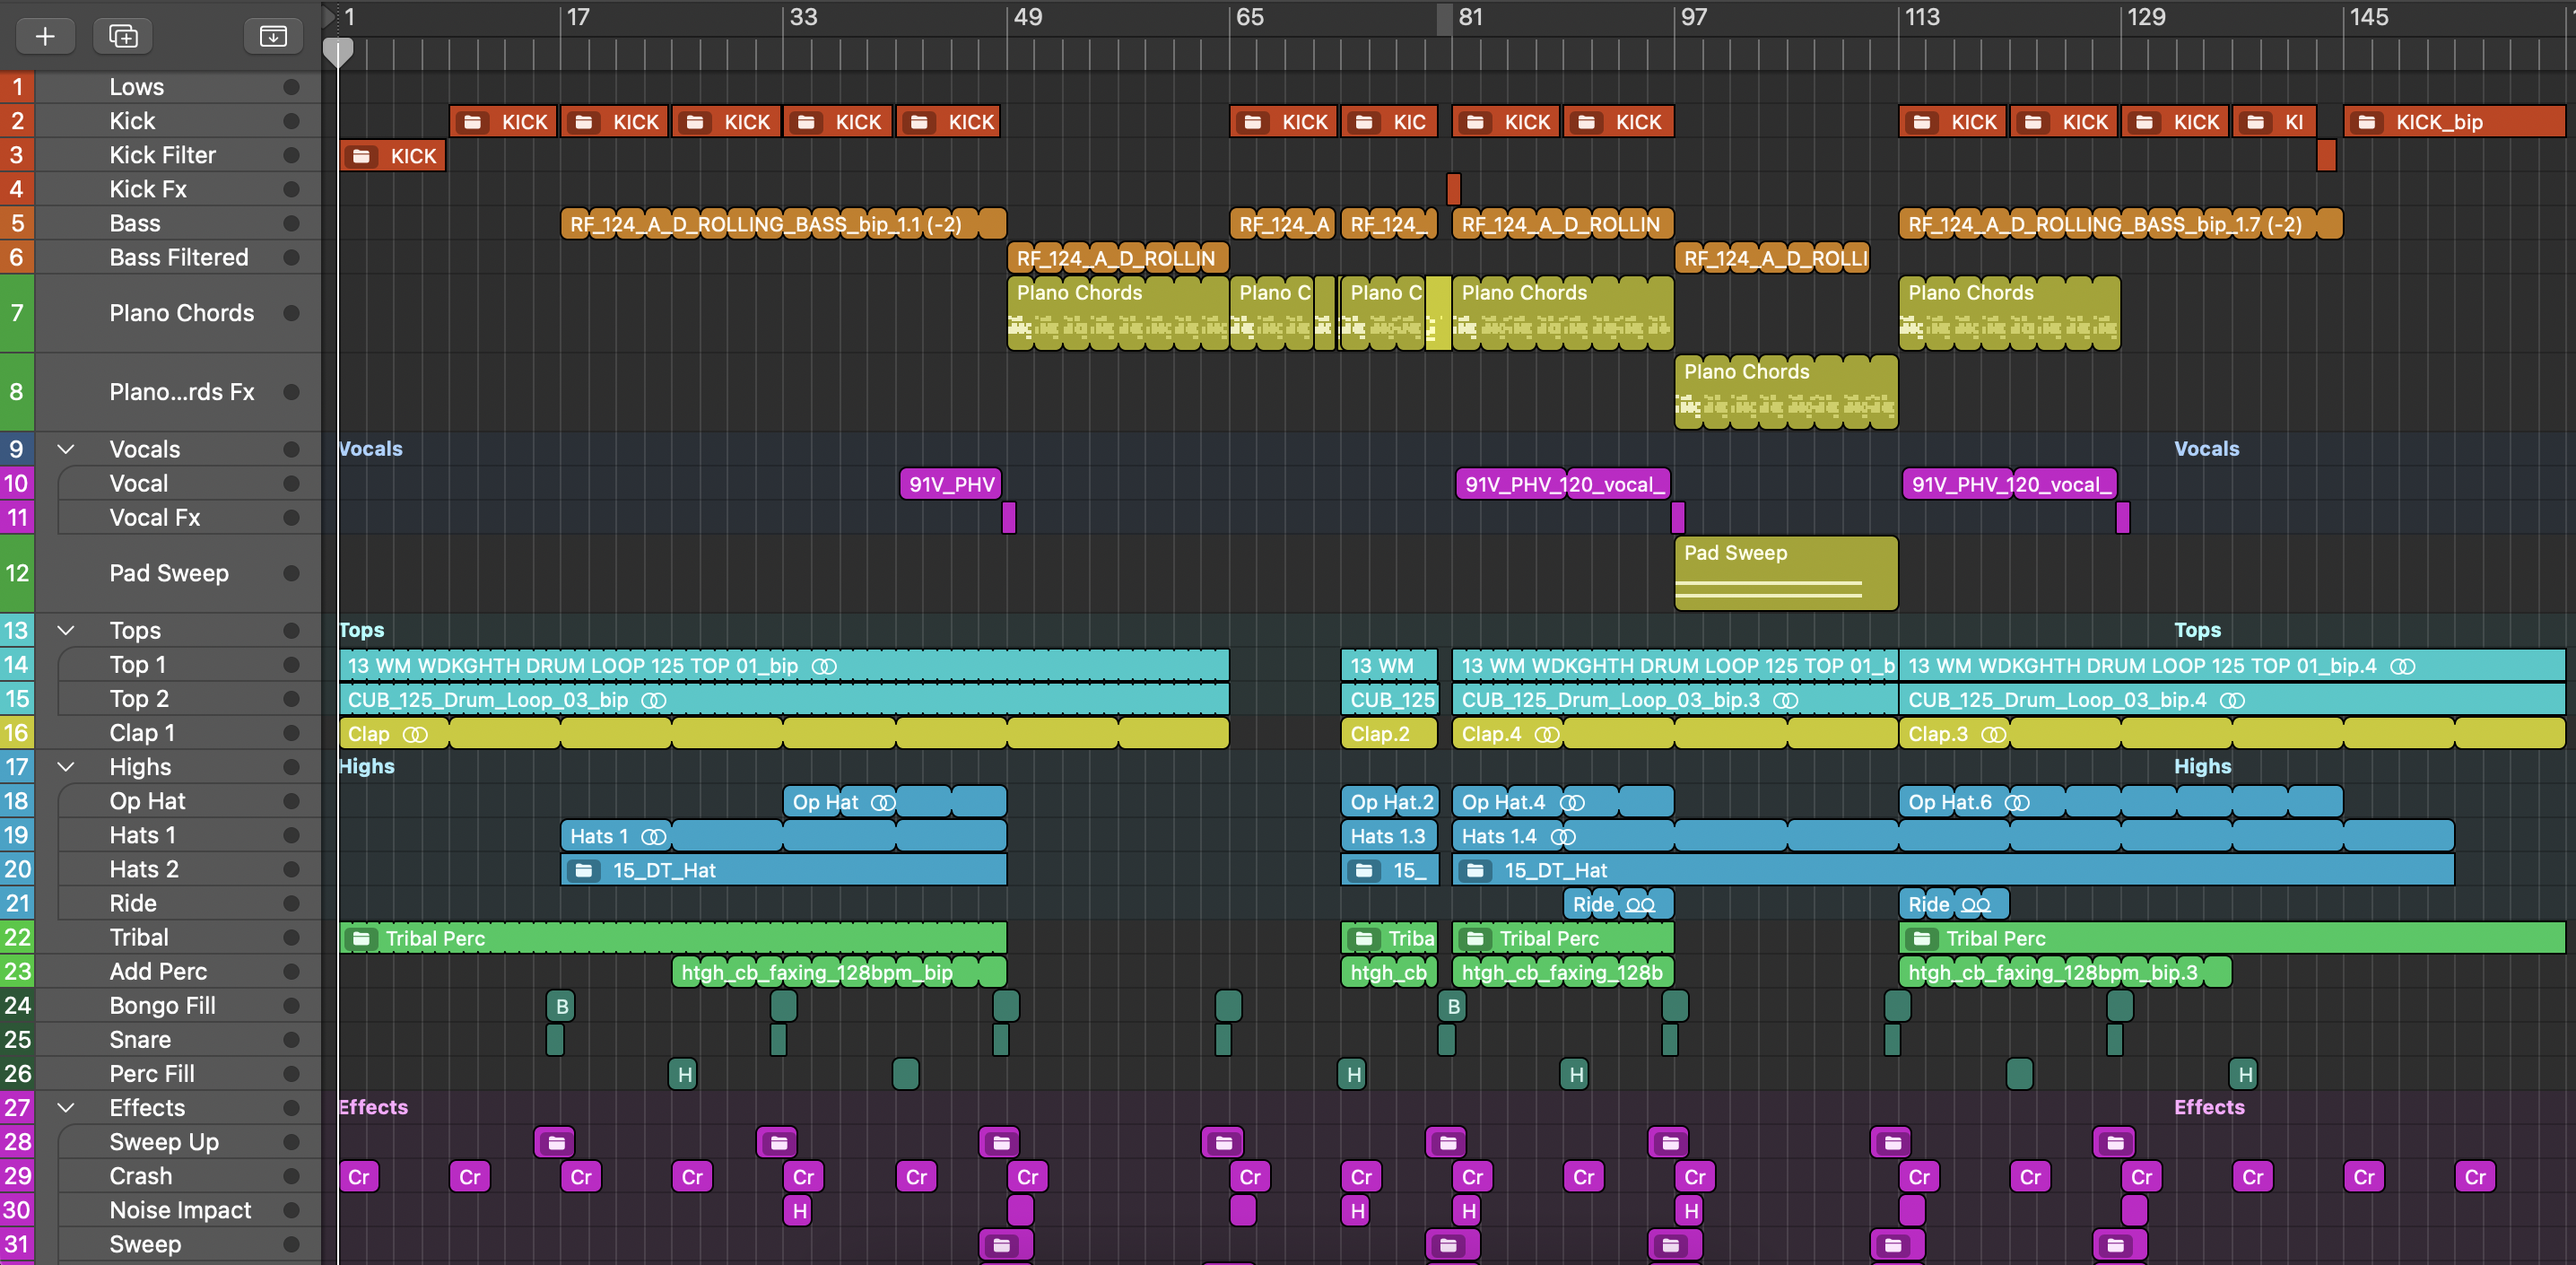
Task: Click the small red Kick Fx region
Action: (1454, 189)
